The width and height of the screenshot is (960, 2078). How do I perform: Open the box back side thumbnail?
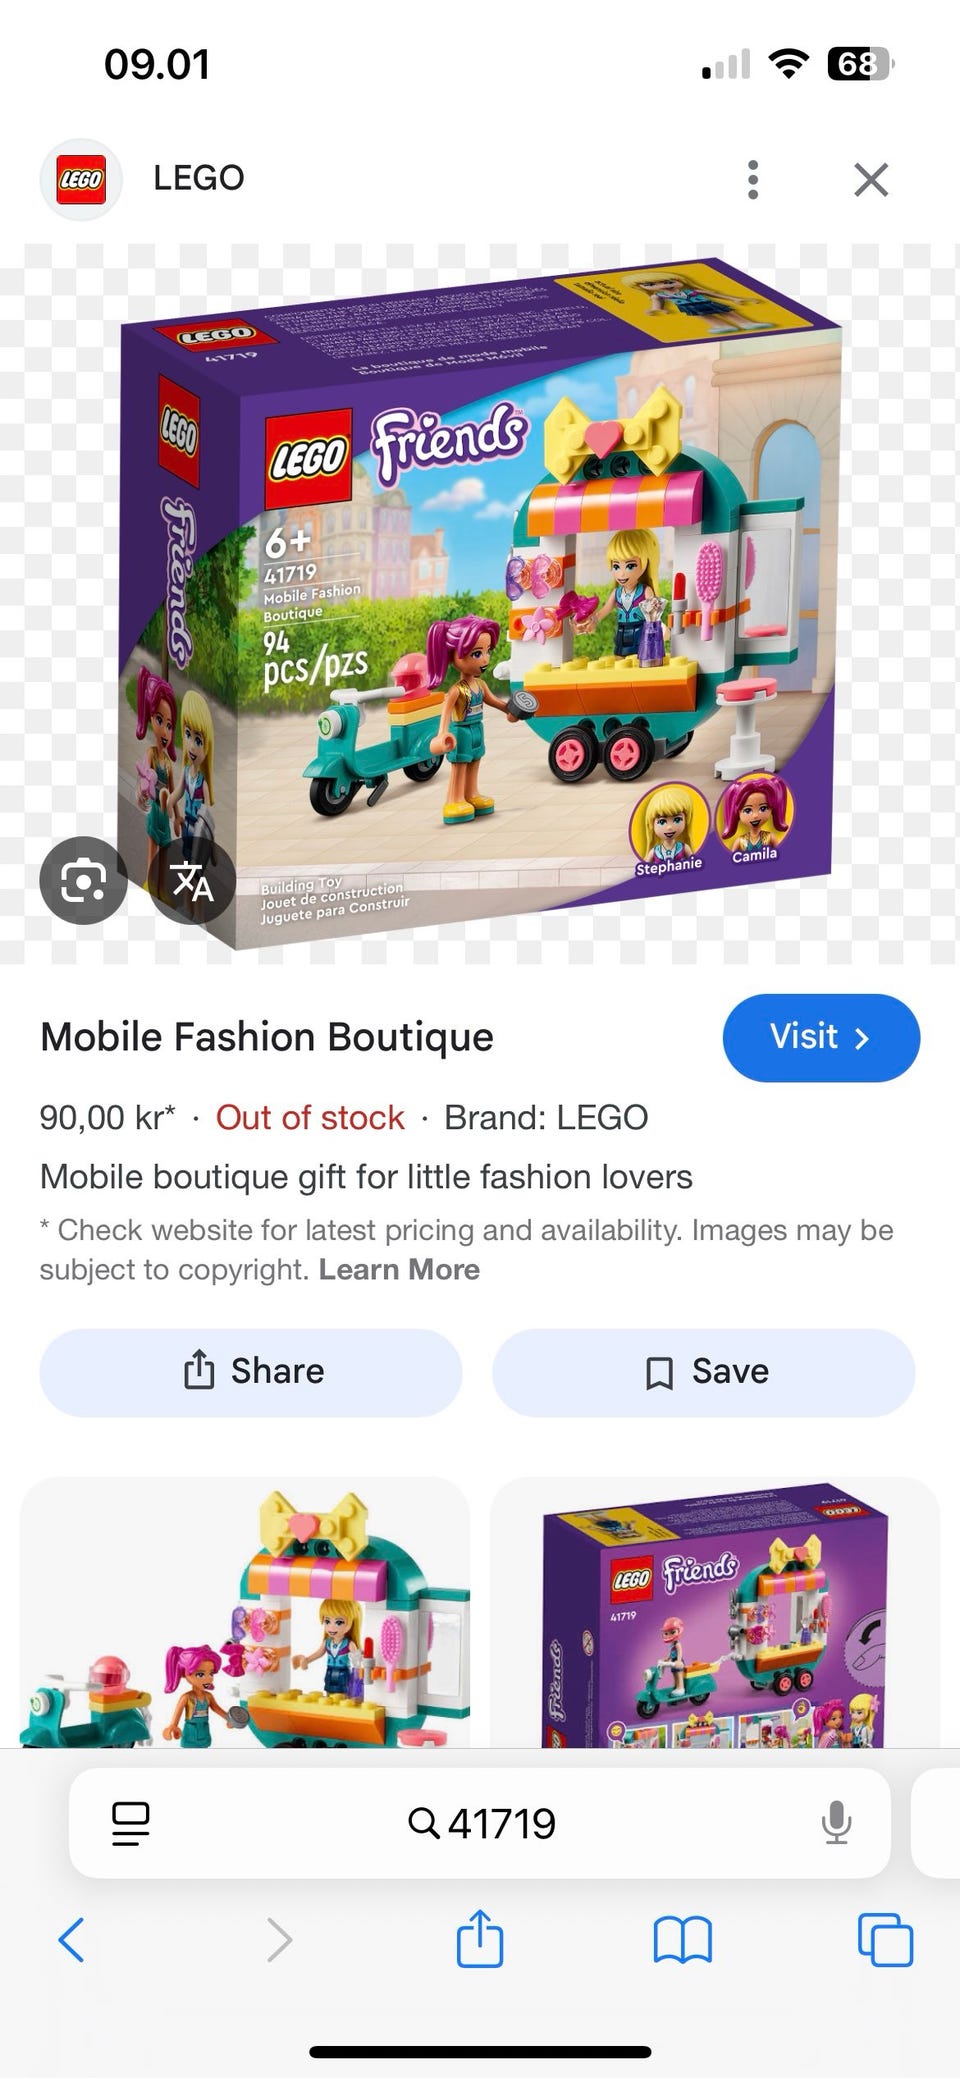pyautogui.click(x=715, y=1612)
